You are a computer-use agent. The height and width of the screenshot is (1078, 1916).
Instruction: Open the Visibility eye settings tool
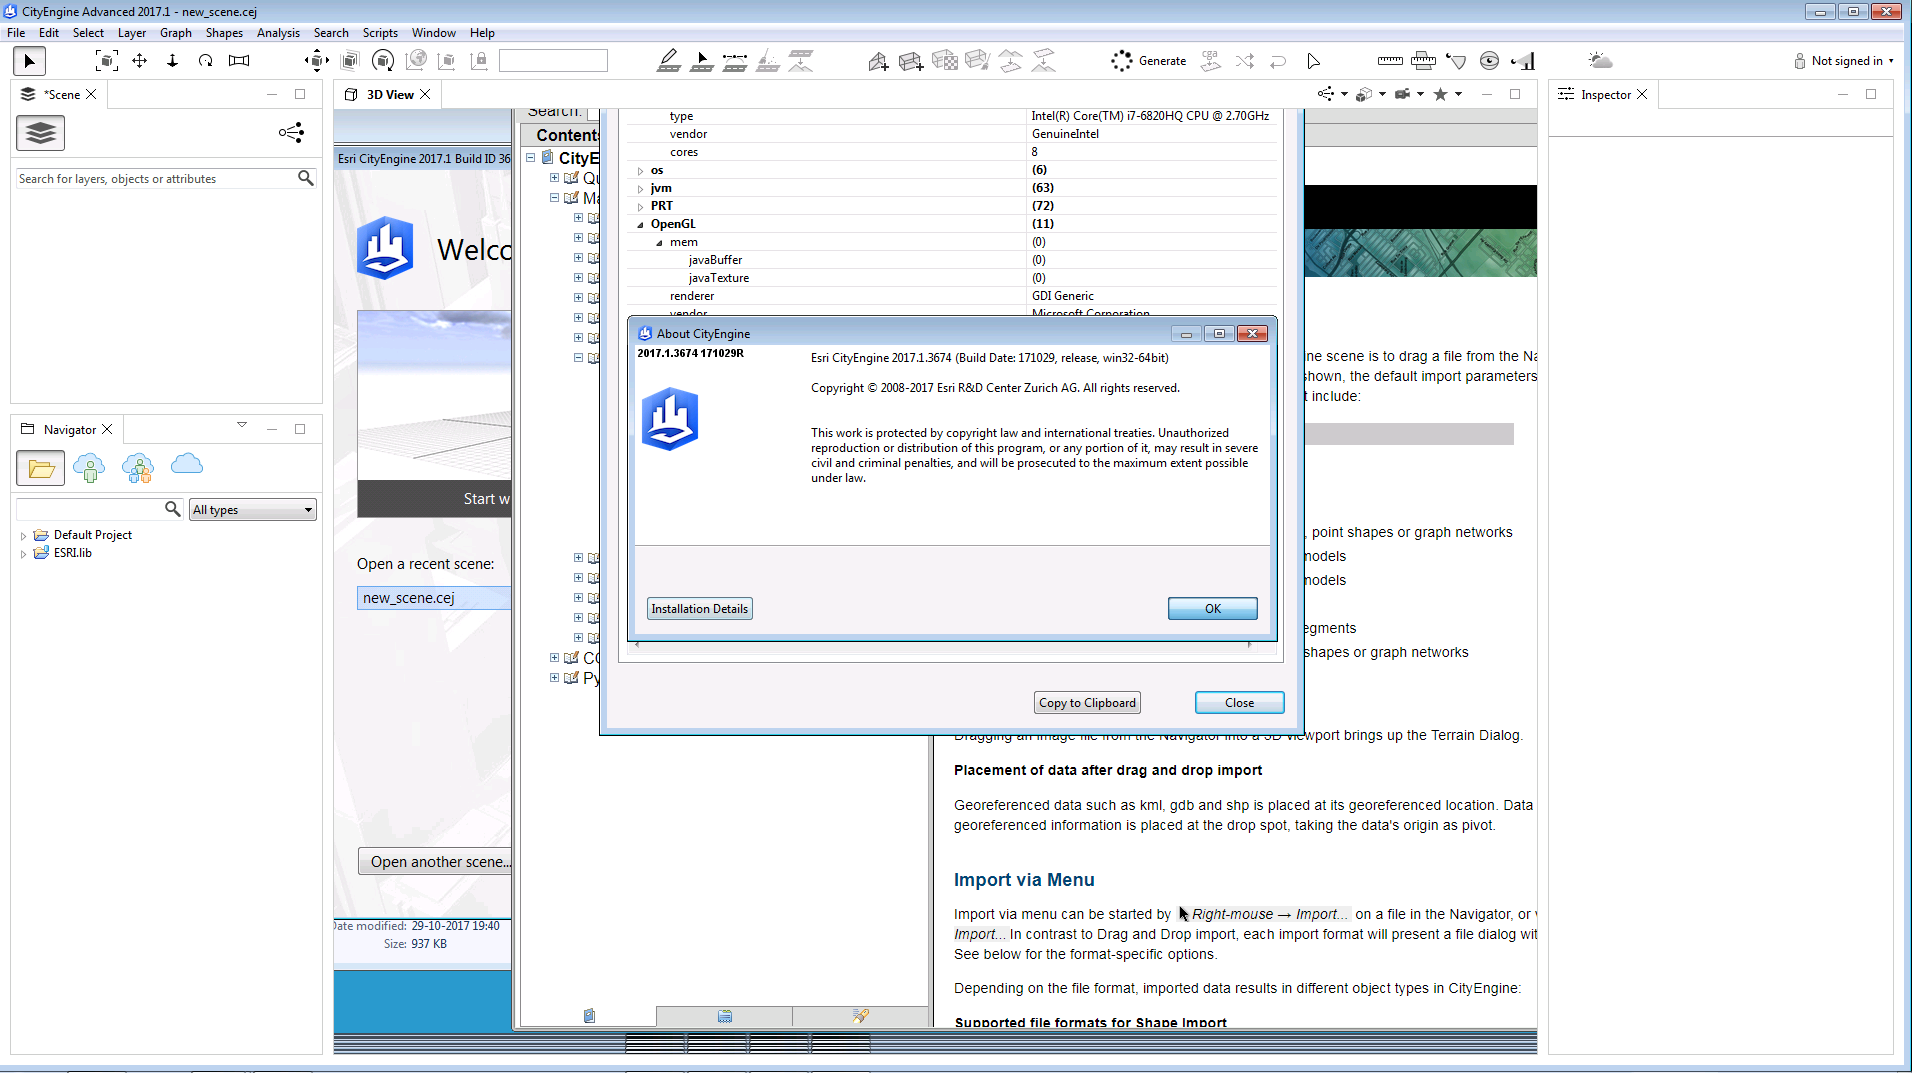point(1489,61)
